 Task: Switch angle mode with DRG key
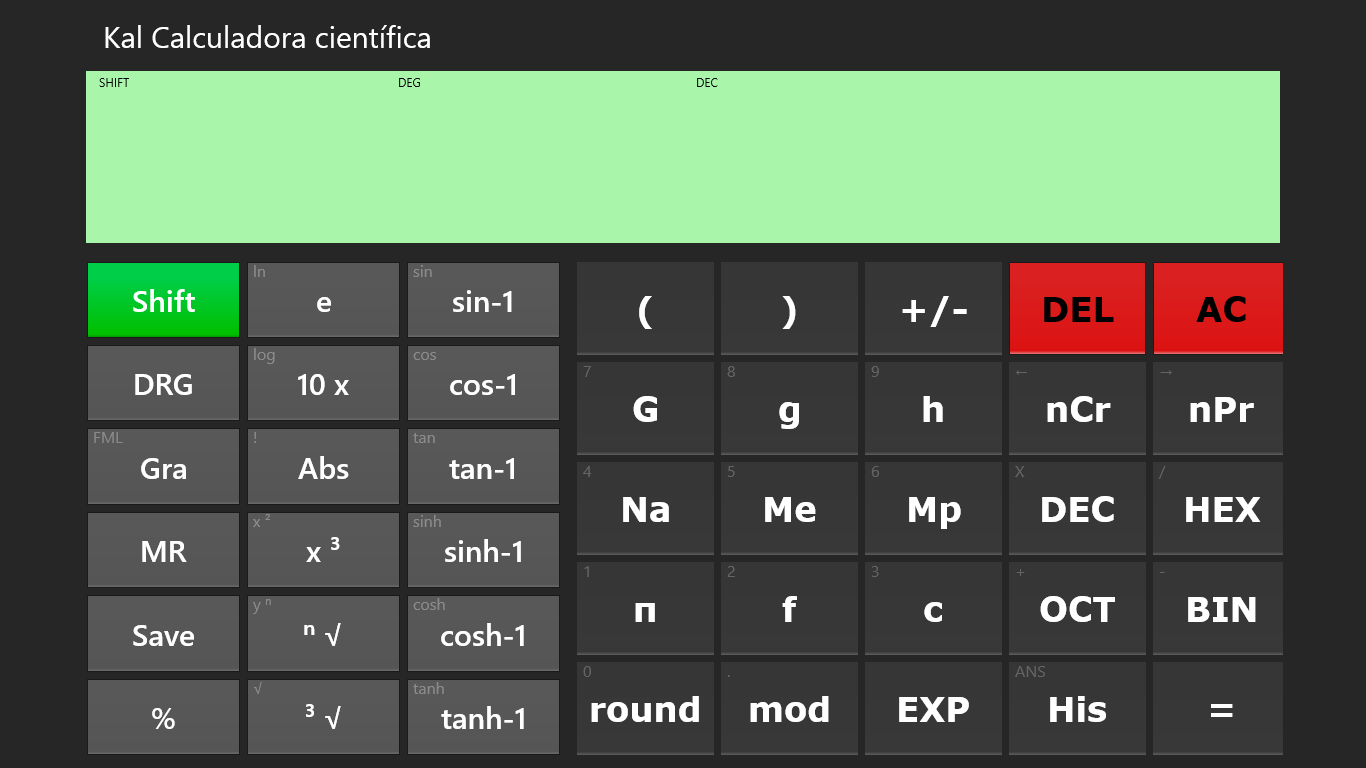click(x=163, y=384)
